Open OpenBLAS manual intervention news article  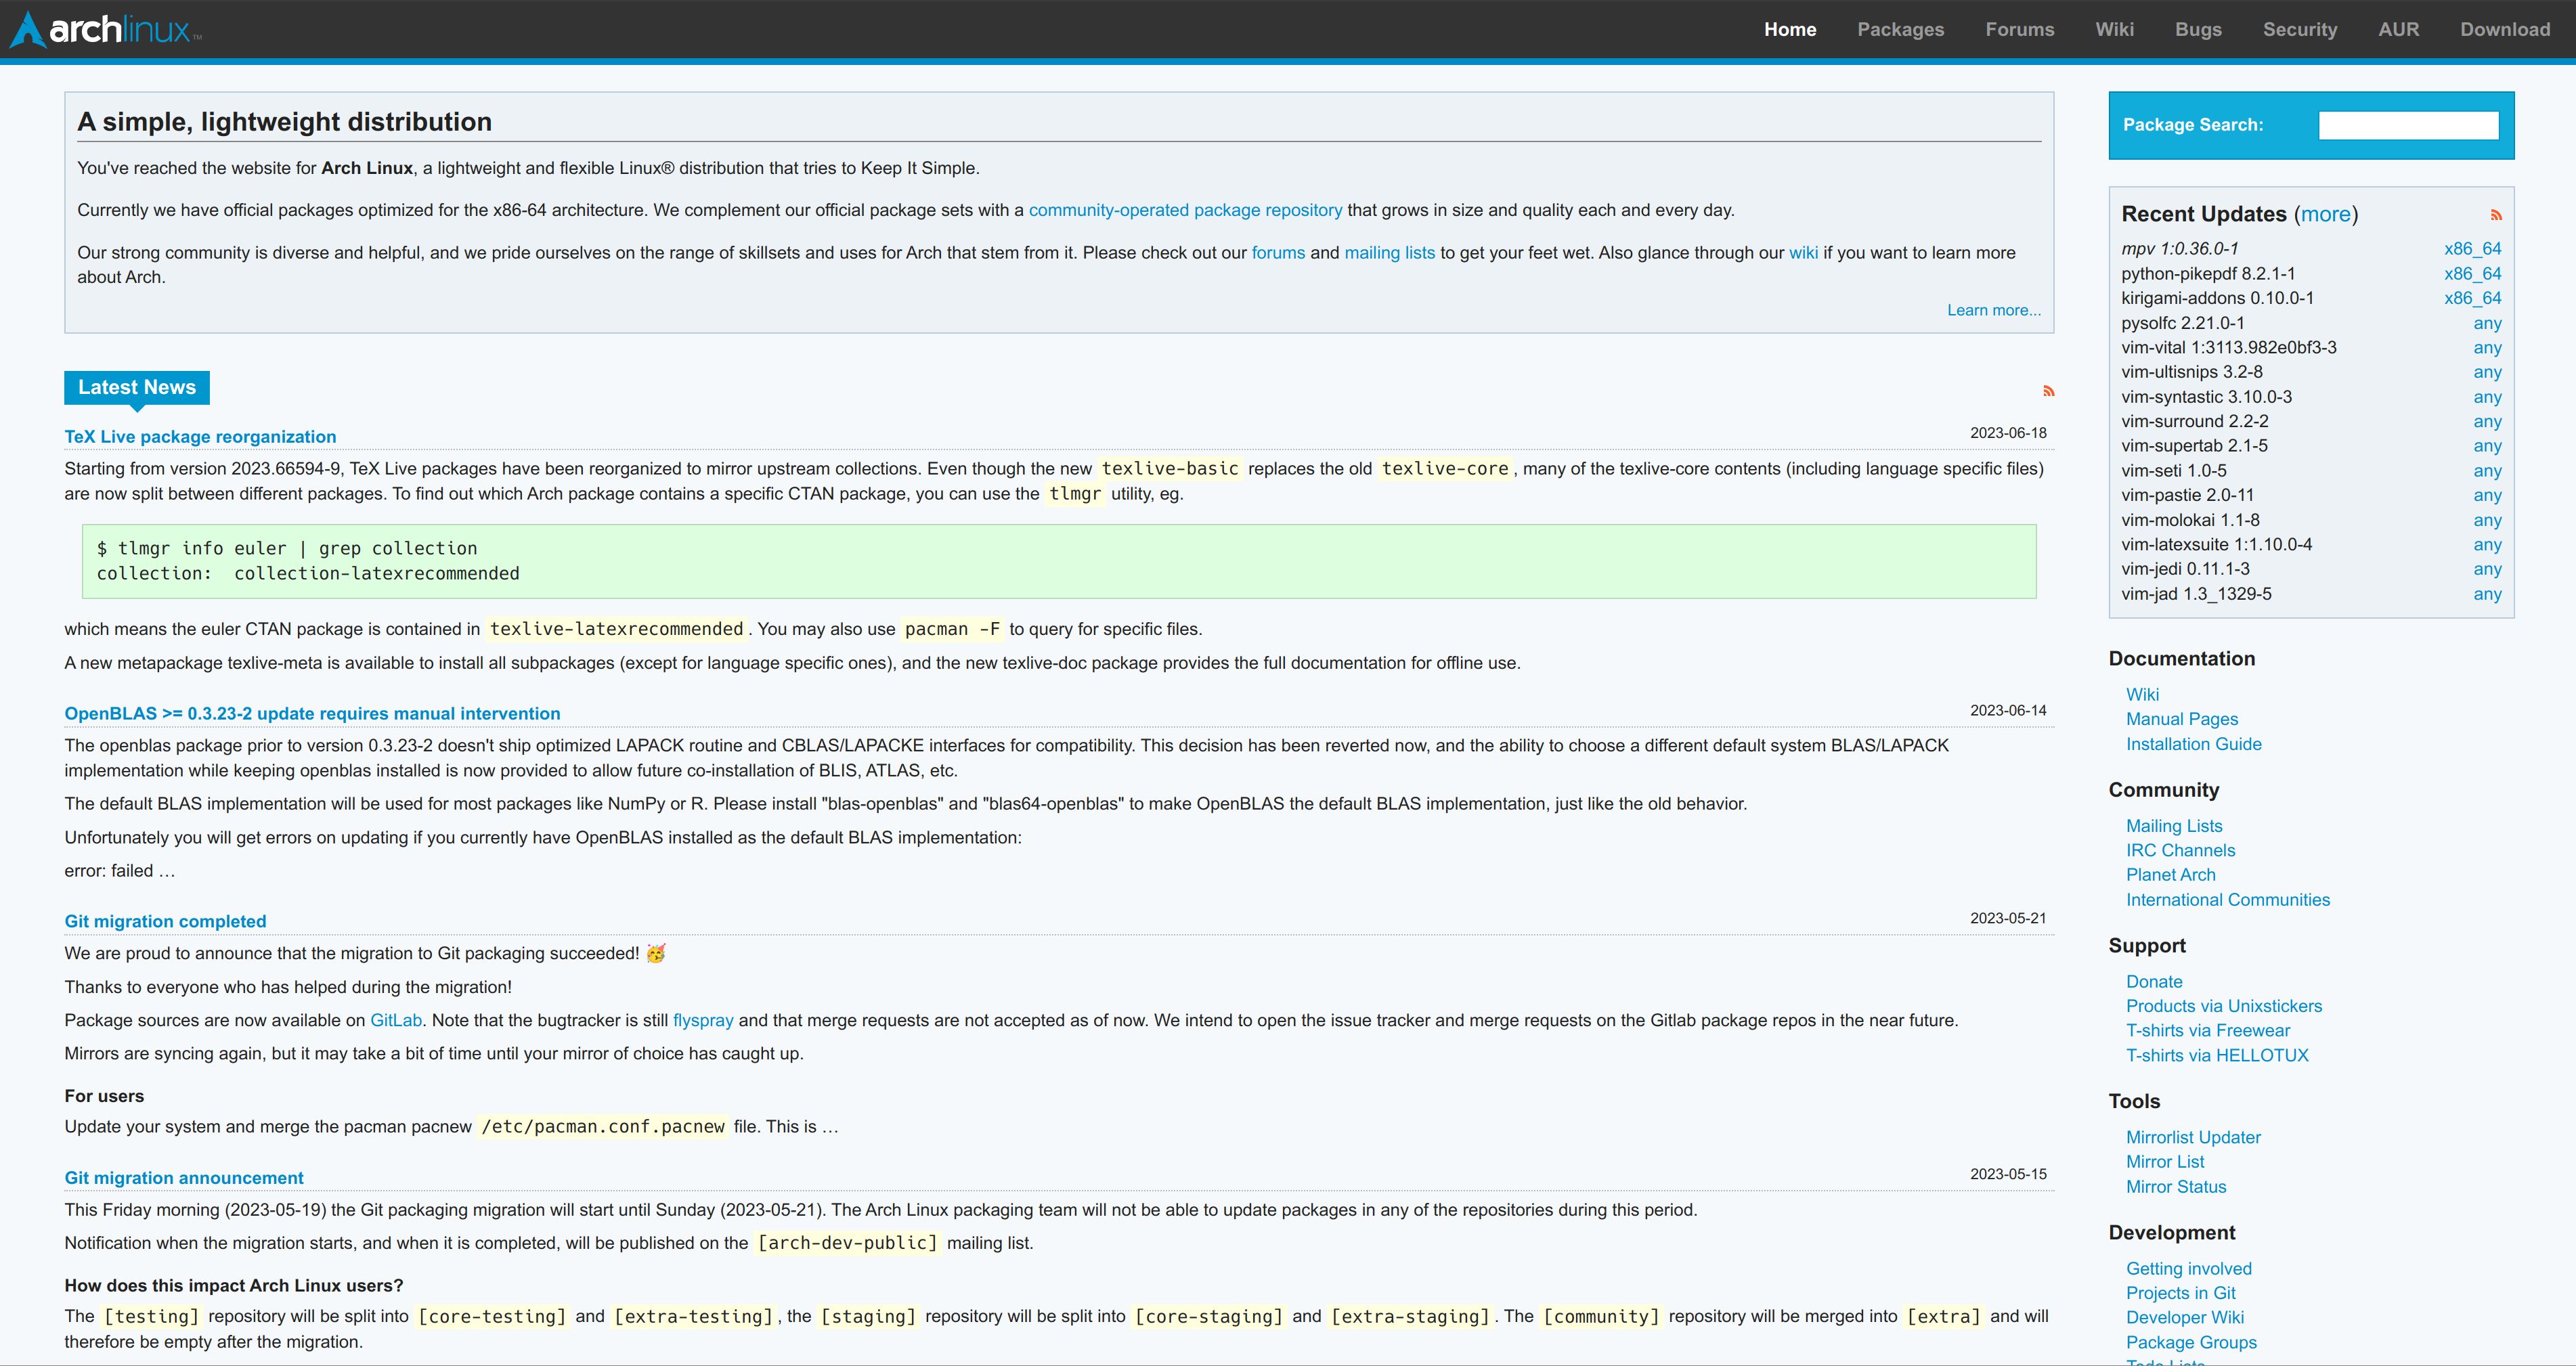pyautogui.click(x=312, y=713)
